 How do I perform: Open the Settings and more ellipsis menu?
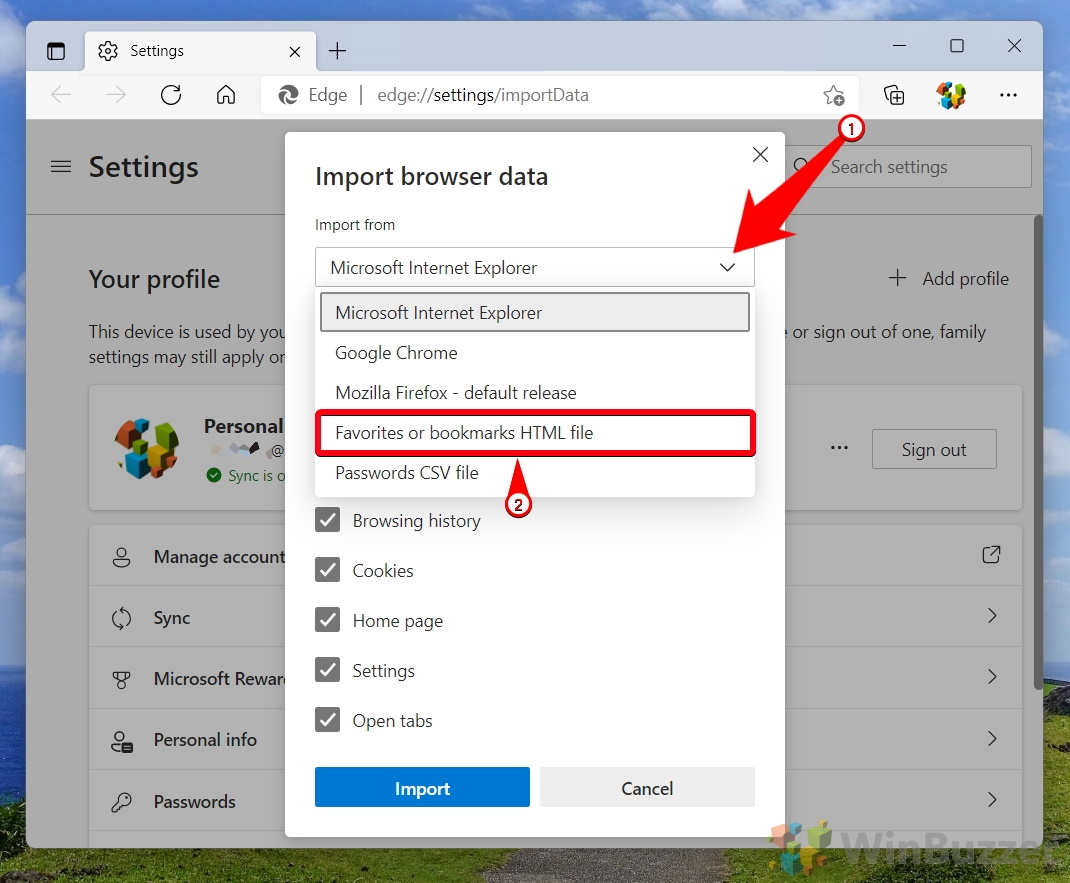[1008, 95]
